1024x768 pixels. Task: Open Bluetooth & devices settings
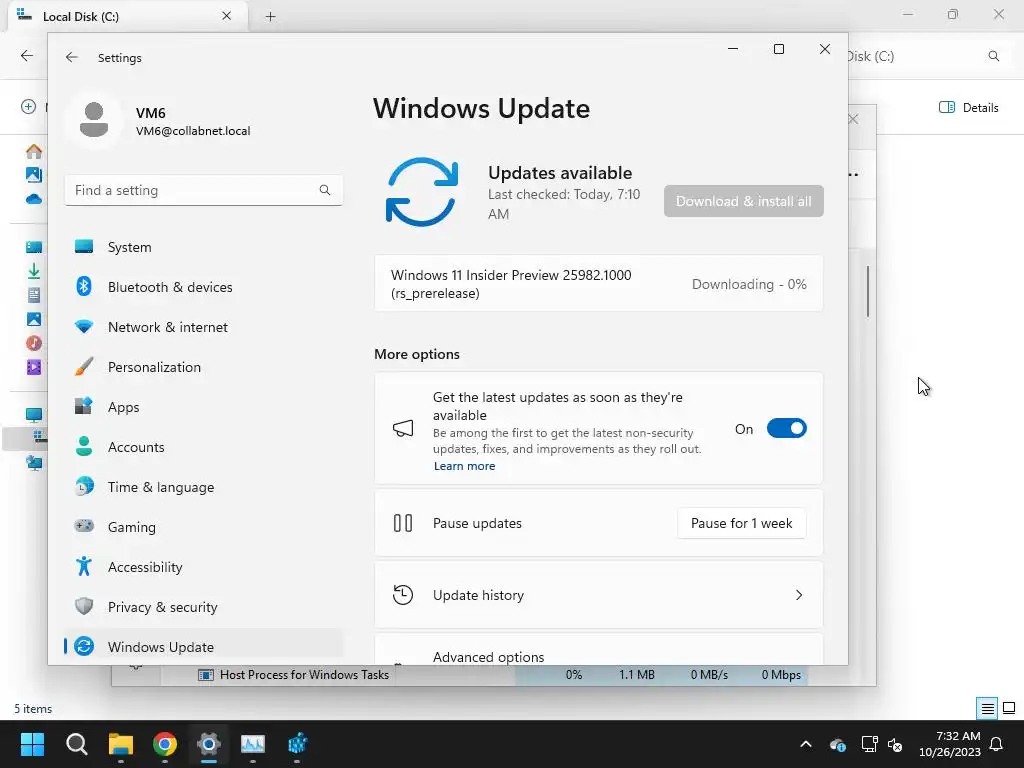tap(203, 287)
